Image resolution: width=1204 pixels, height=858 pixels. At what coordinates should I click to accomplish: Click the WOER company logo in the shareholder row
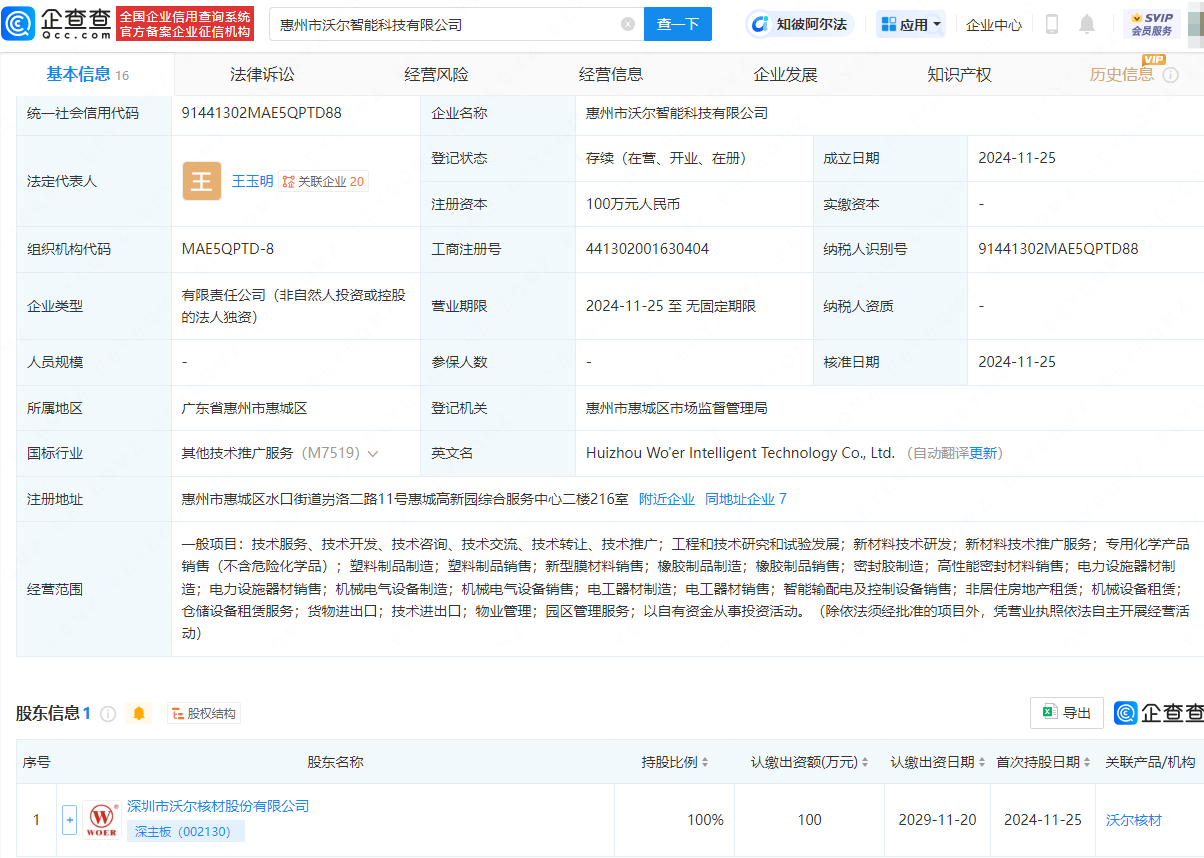(x=101, y=820)
